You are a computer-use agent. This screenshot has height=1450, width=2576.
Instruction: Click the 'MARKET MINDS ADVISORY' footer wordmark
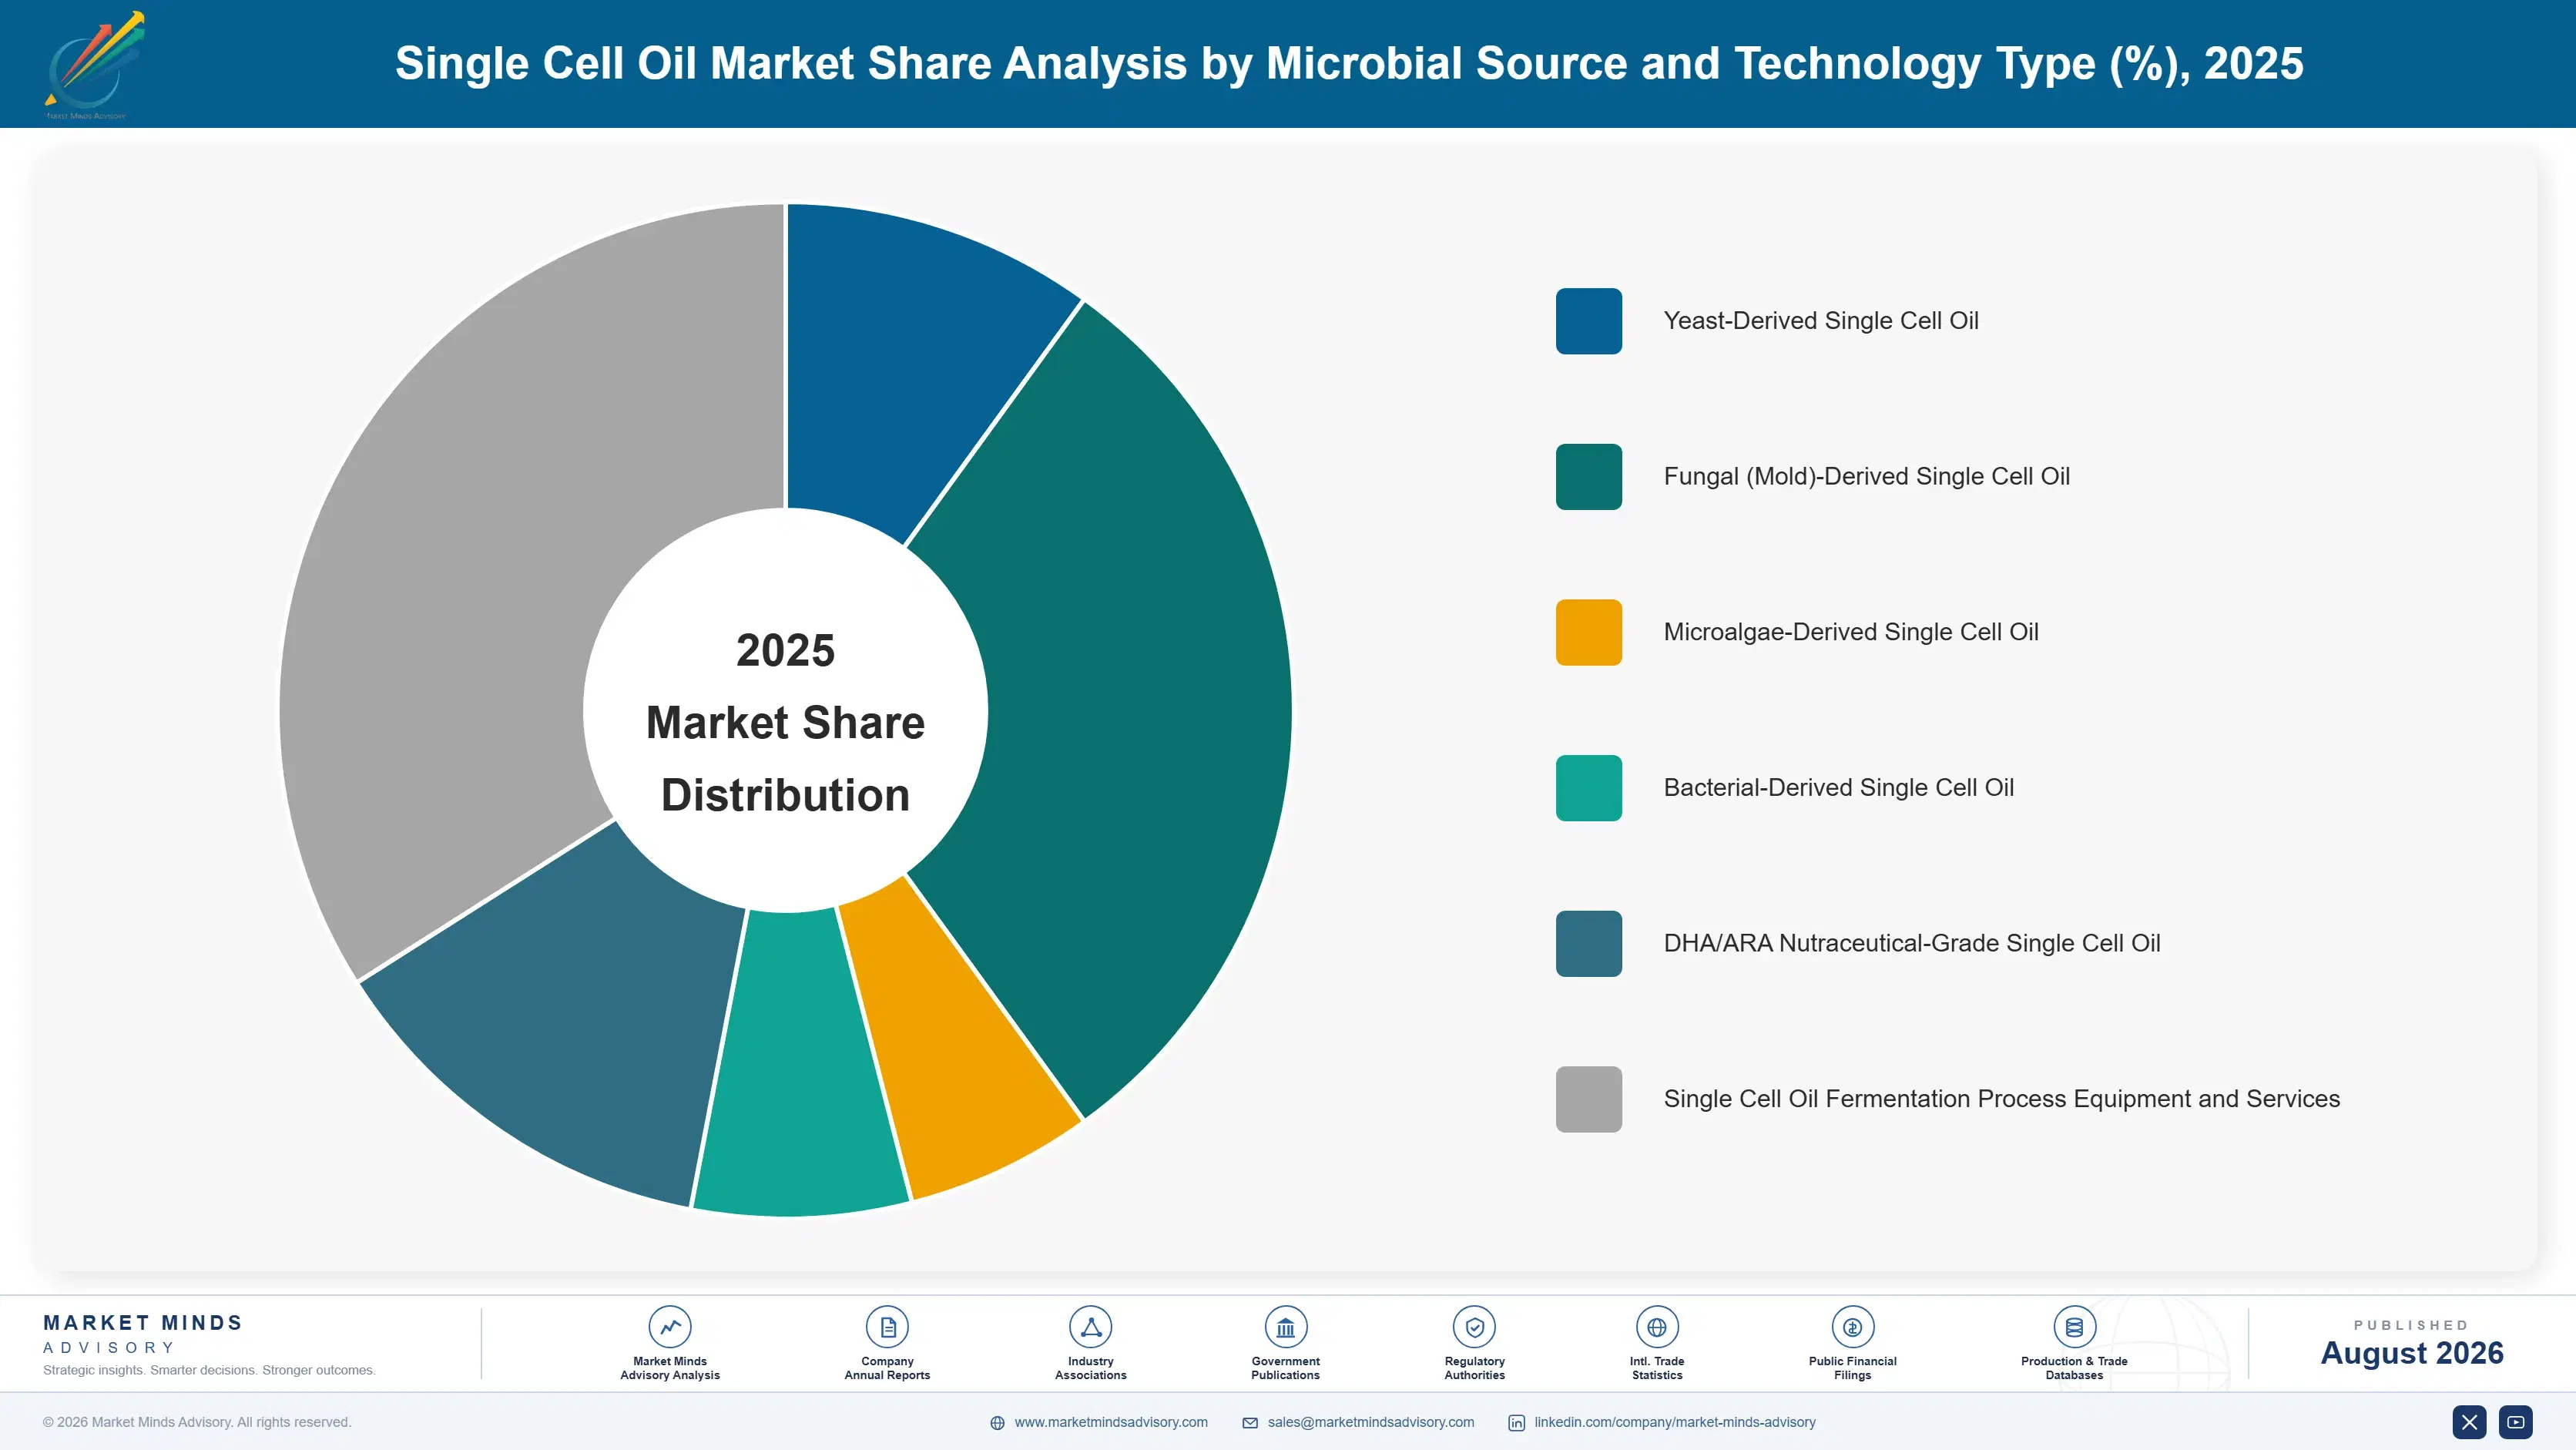pos(143,1334)
